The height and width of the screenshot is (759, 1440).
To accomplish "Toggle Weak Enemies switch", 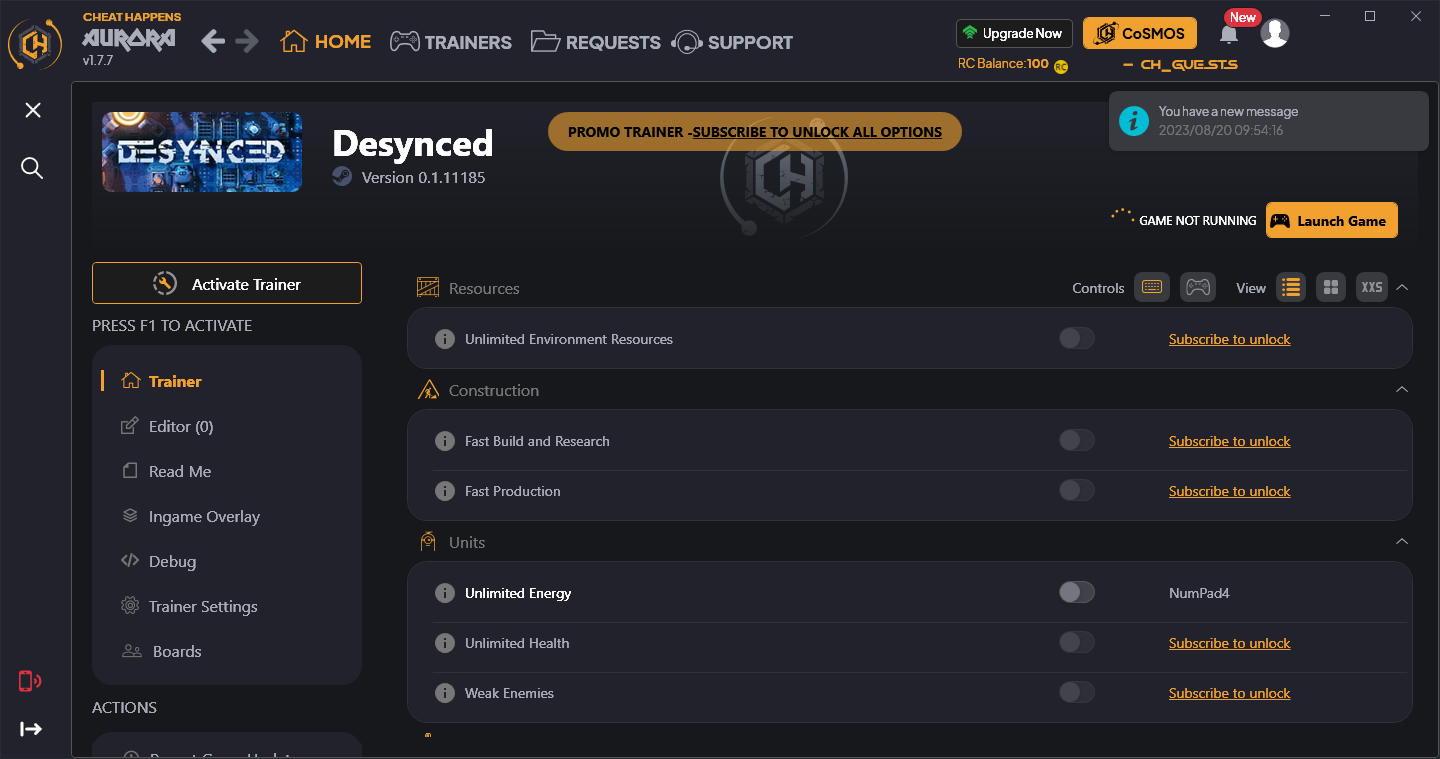I will tap(1077, 693).
